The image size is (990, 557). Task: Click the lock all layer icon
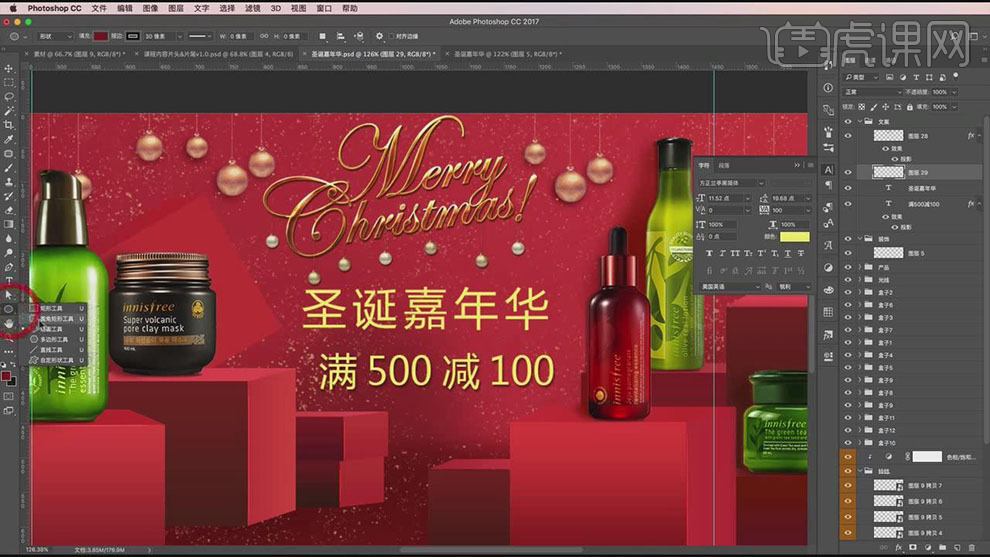[910, 107]
